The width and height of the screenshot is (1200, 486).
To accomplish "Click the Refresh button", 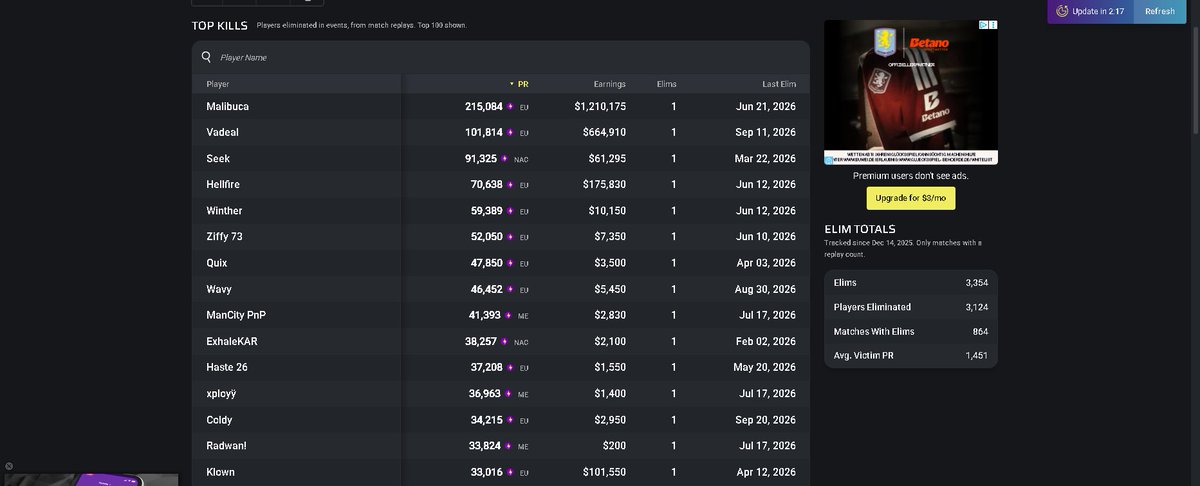I will pos(1160,11).
